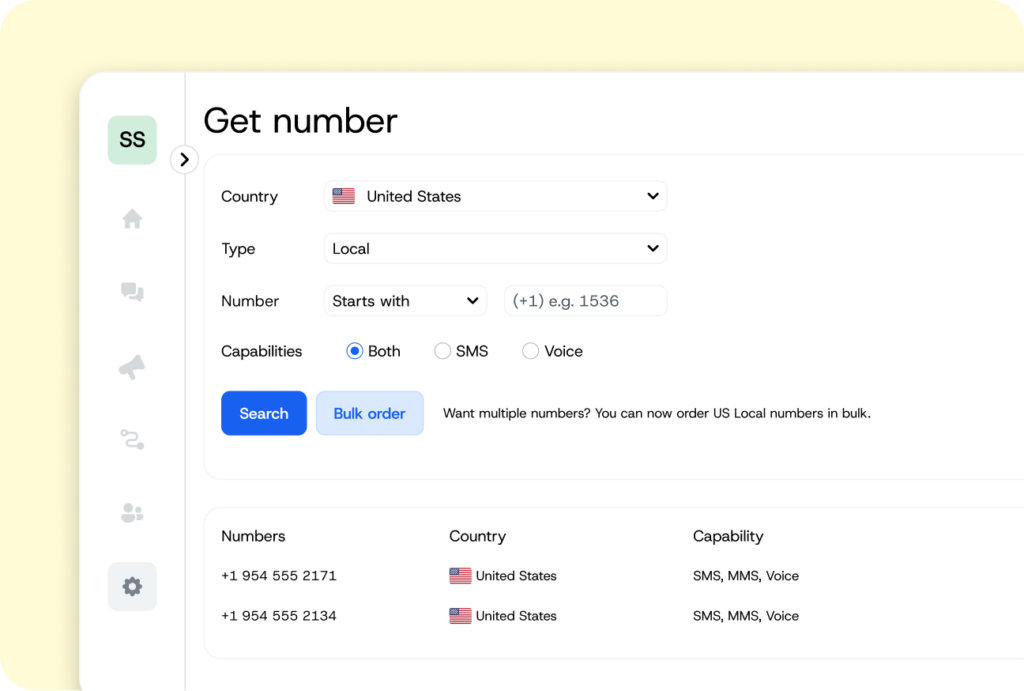Click the Bulk order button
Viewport: 1024px width, 691px height.
[370, 413]
